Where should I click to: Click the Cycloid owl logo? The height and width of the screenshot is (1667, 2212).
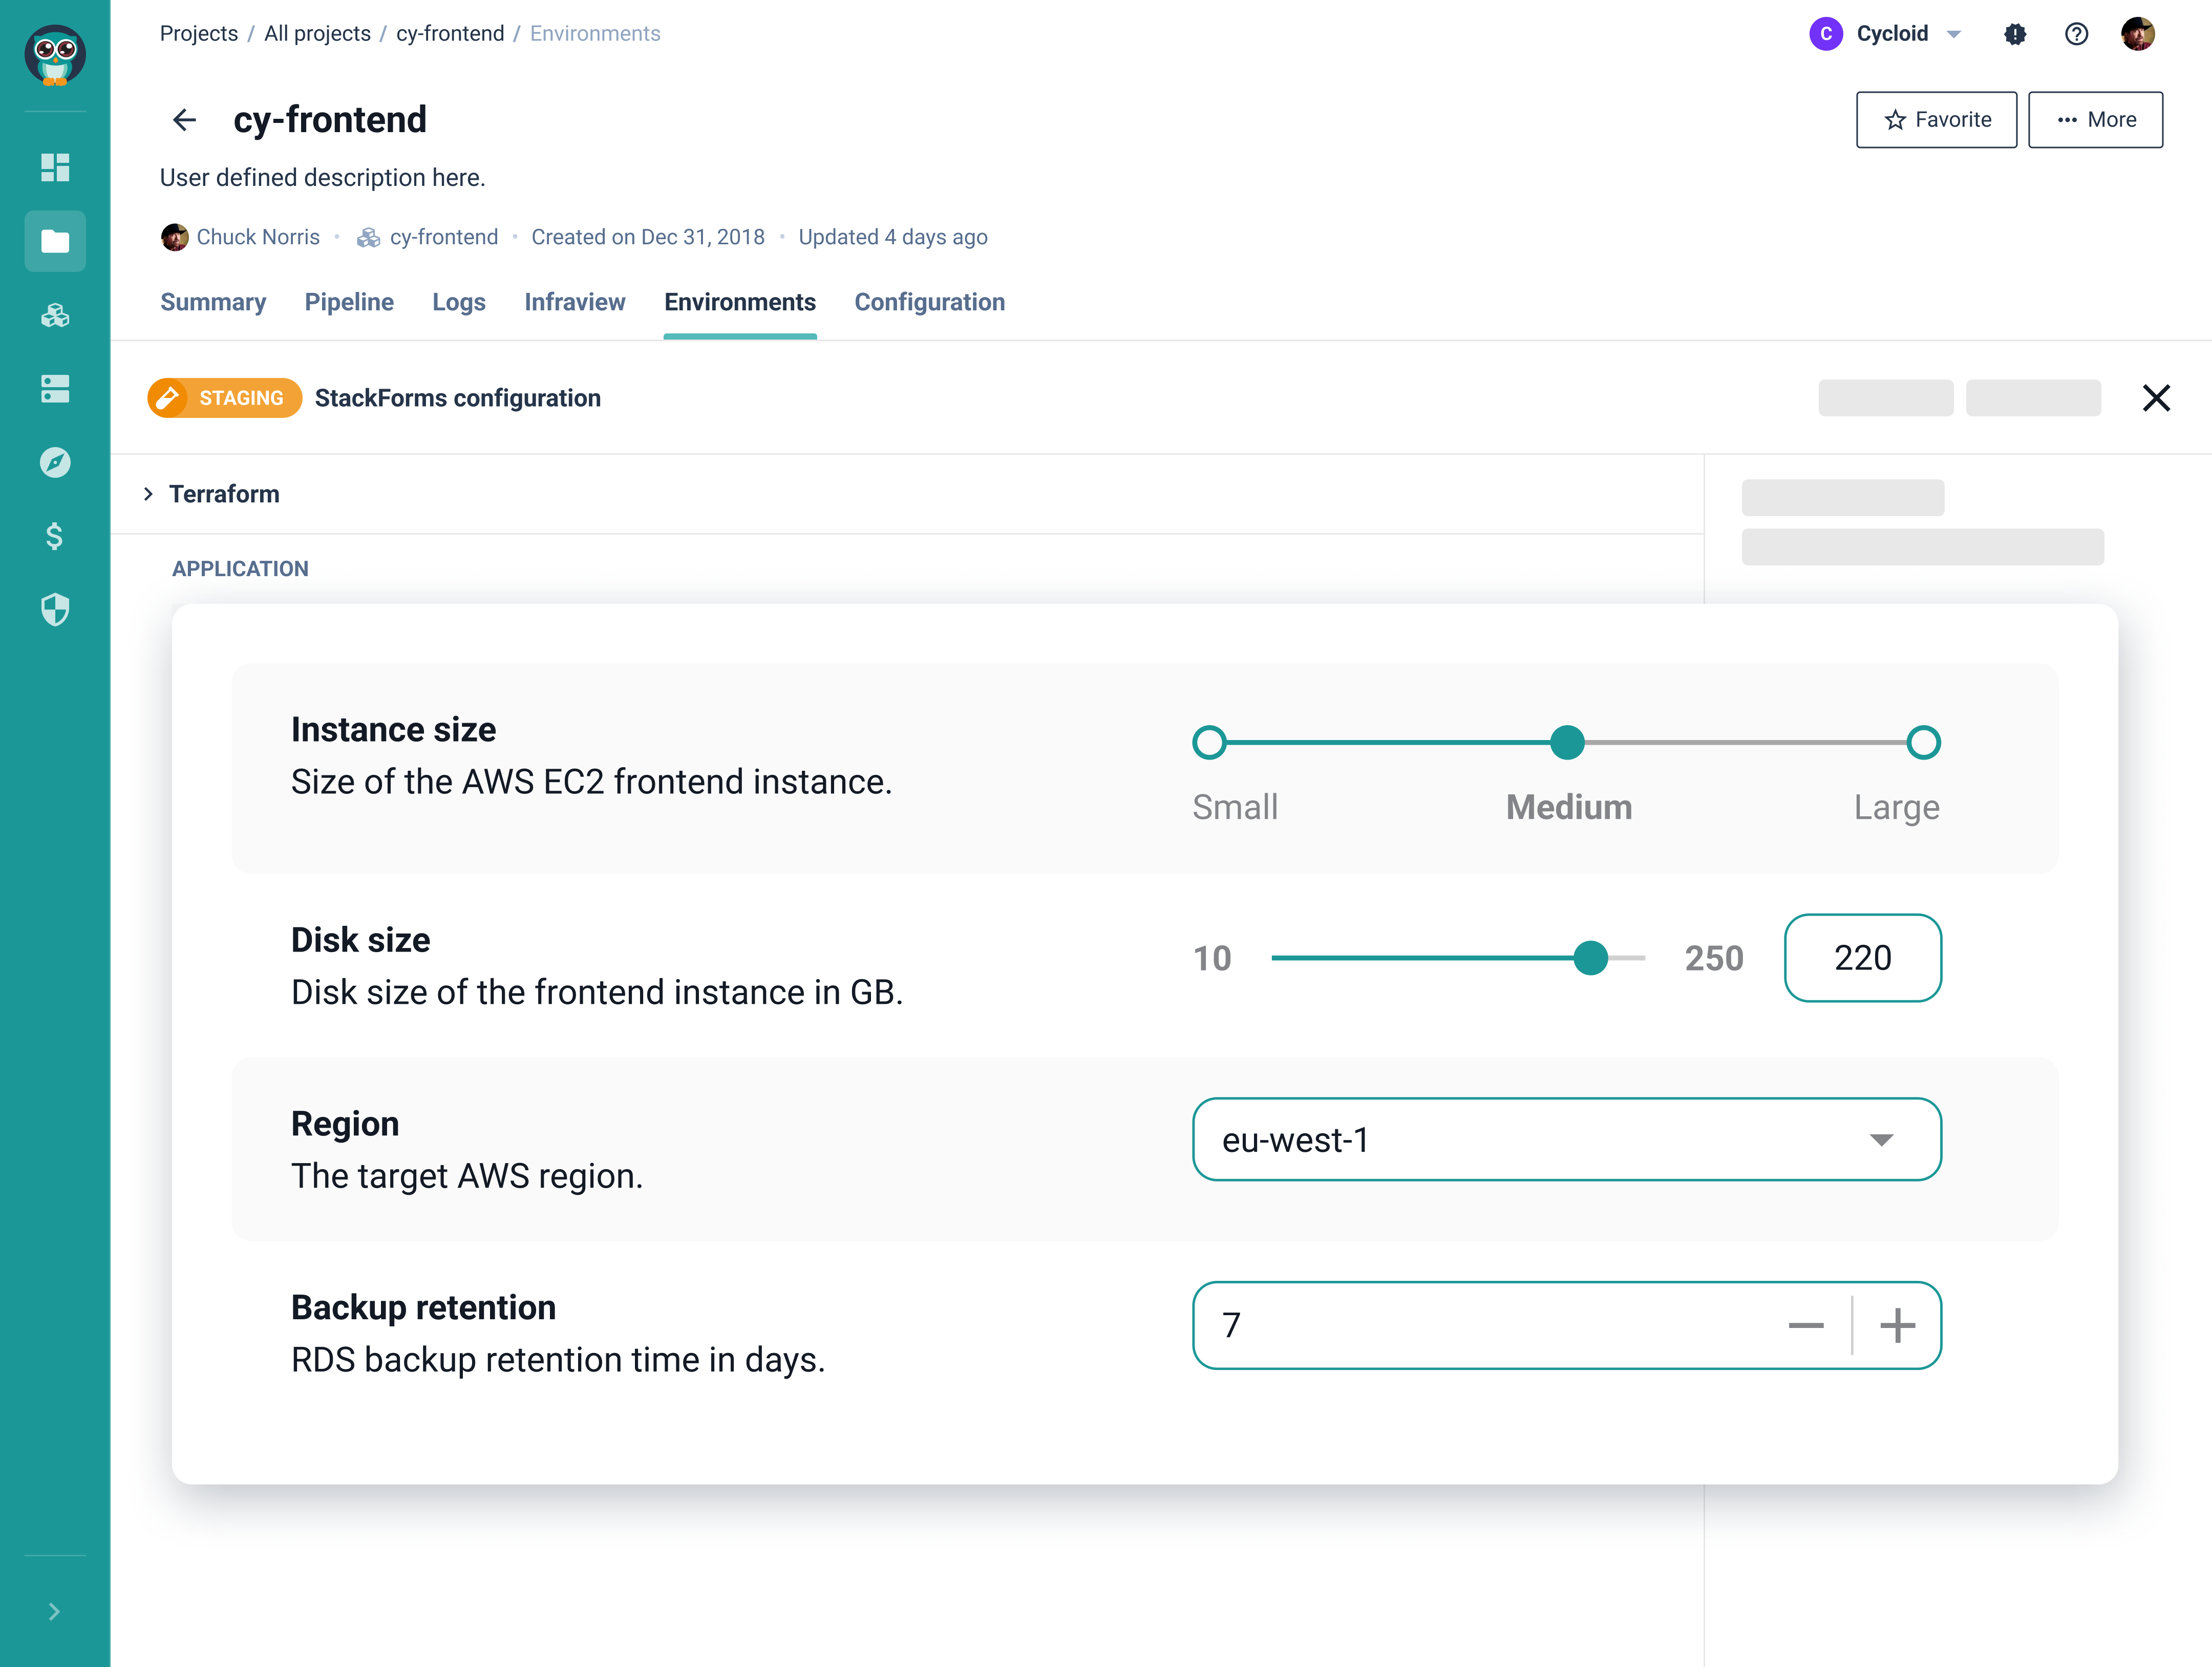pos(55,56)
